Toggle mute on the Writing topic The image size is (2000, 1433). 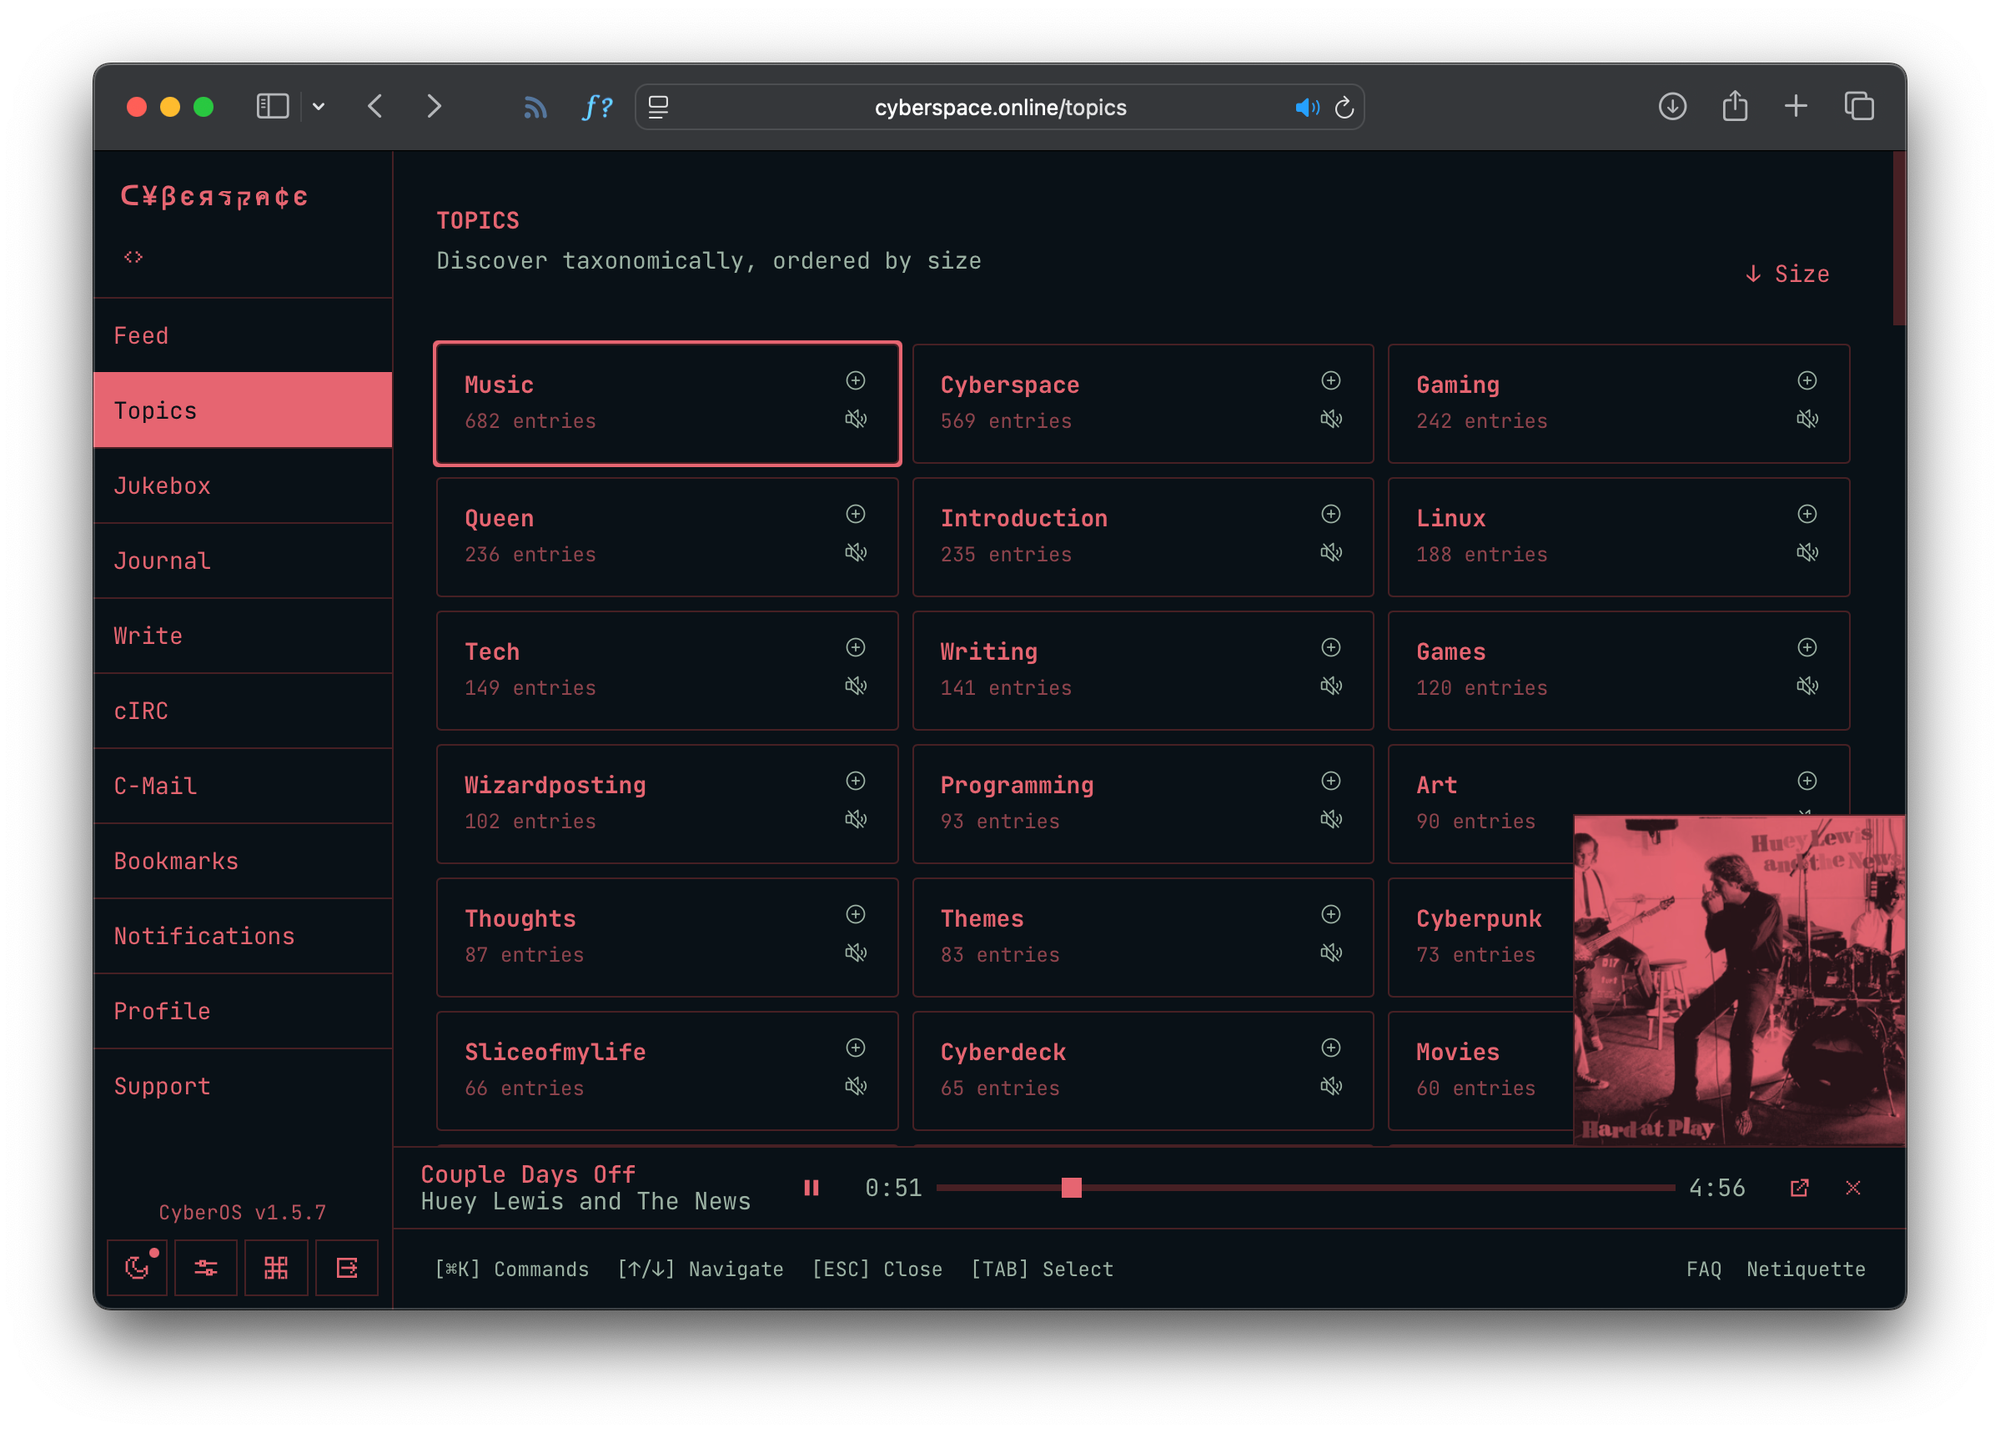click(1331, 686)
